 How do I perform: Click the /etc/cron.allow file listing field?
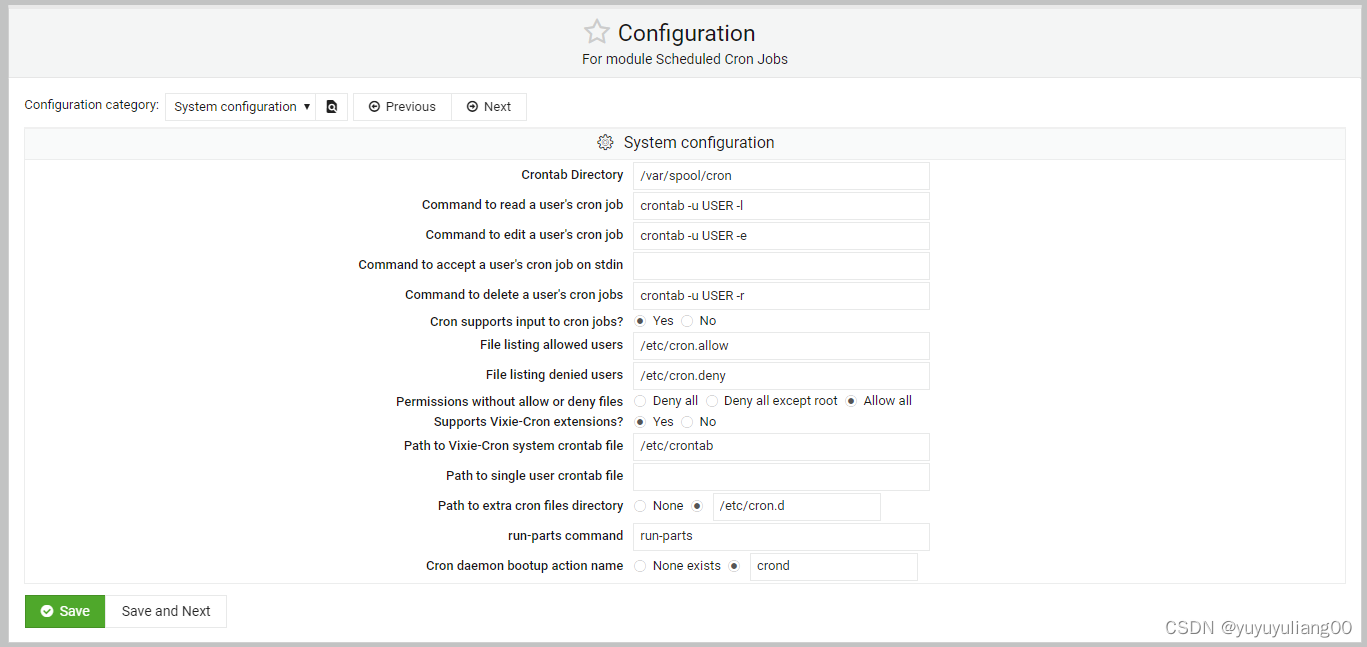click(780, 345)
